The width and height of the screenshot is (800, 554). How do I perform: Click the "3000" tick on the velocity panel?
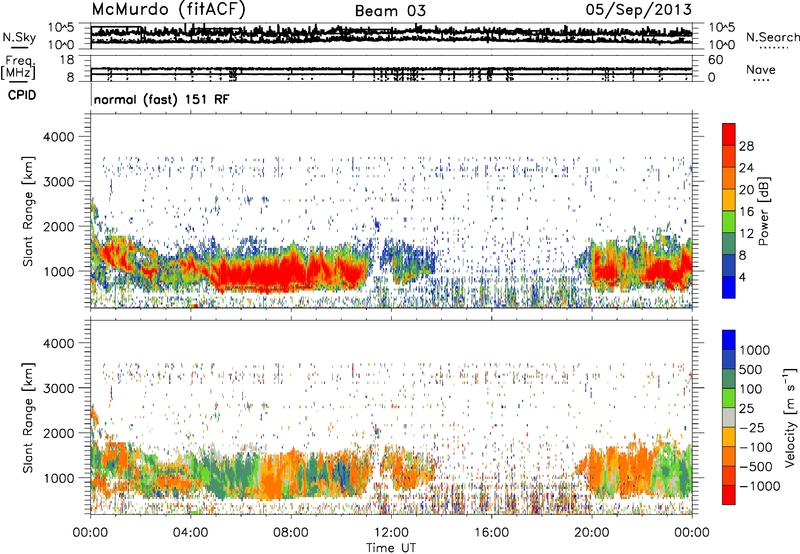[58, 388]
